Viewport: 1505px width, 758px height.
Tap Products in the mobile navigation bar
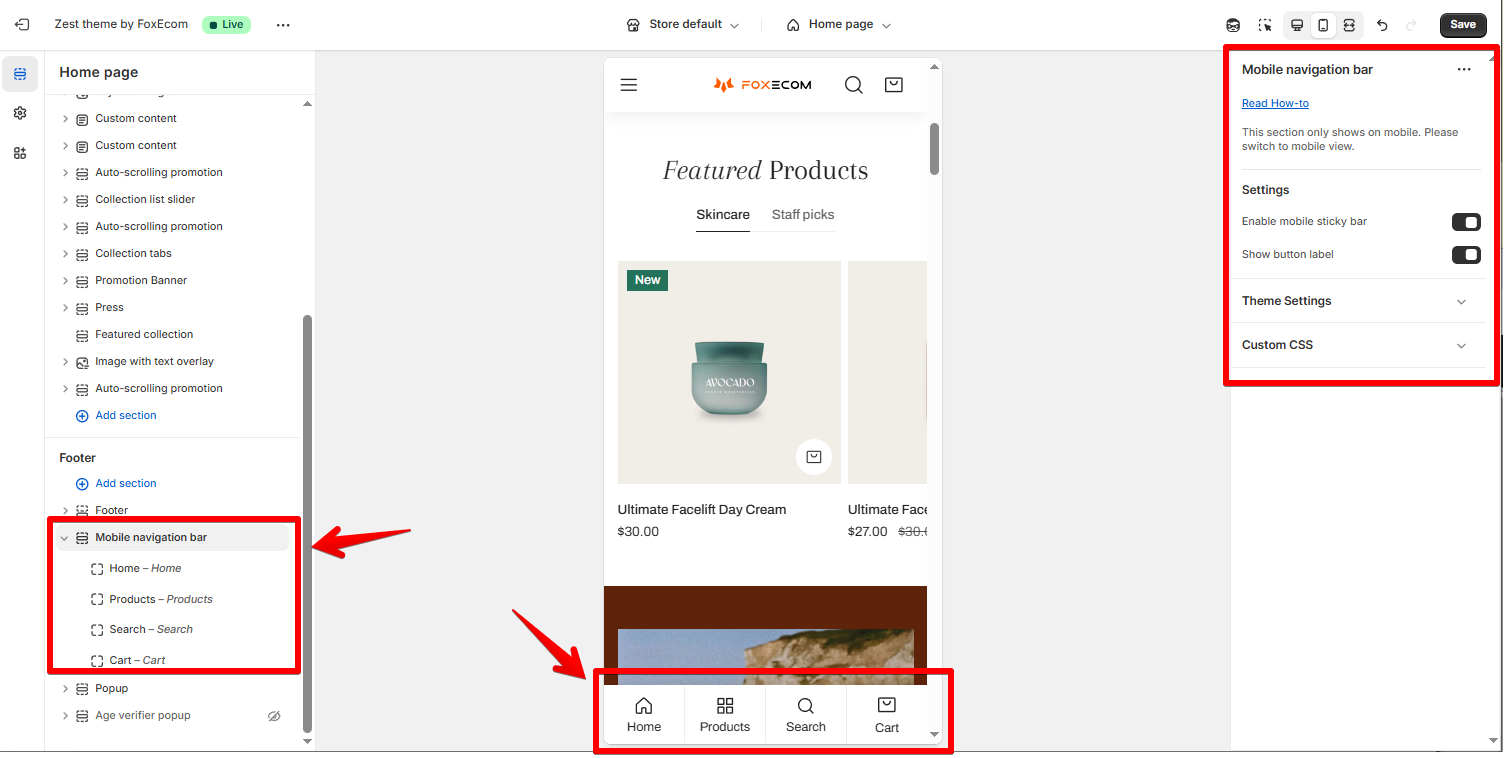click(725, 715)
